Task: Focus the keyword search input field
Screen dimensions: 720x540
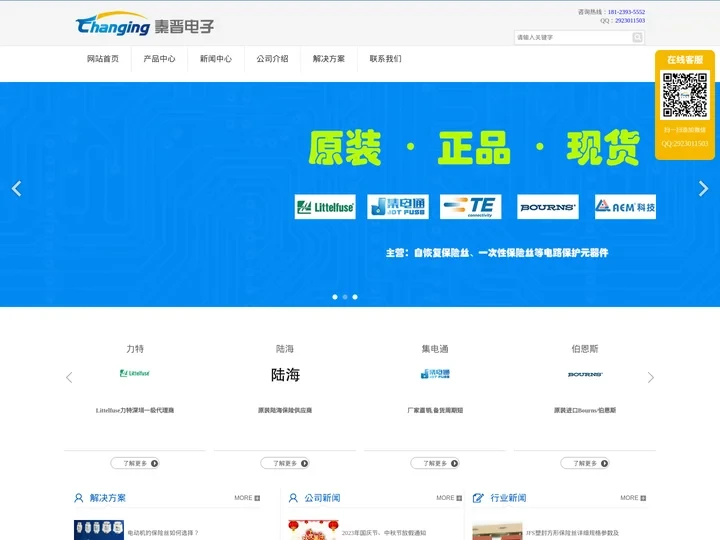Action: tap(573, 37)
